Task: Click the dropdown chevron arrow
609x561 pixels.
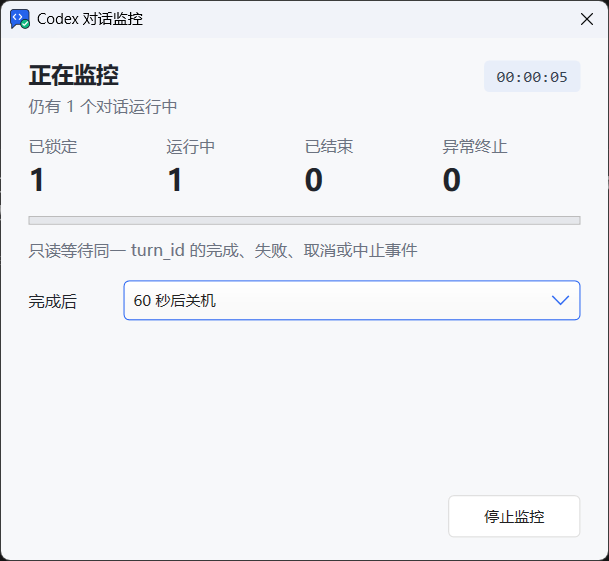Action: point(560,300)
